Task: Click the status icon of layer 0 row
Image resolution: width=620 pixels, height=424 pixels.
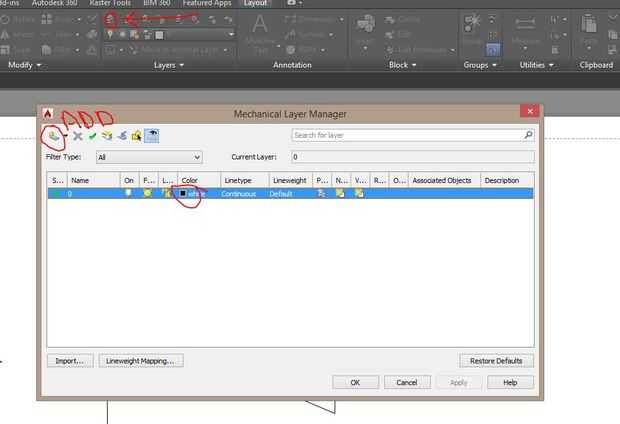Action: [x=57, y=194]
